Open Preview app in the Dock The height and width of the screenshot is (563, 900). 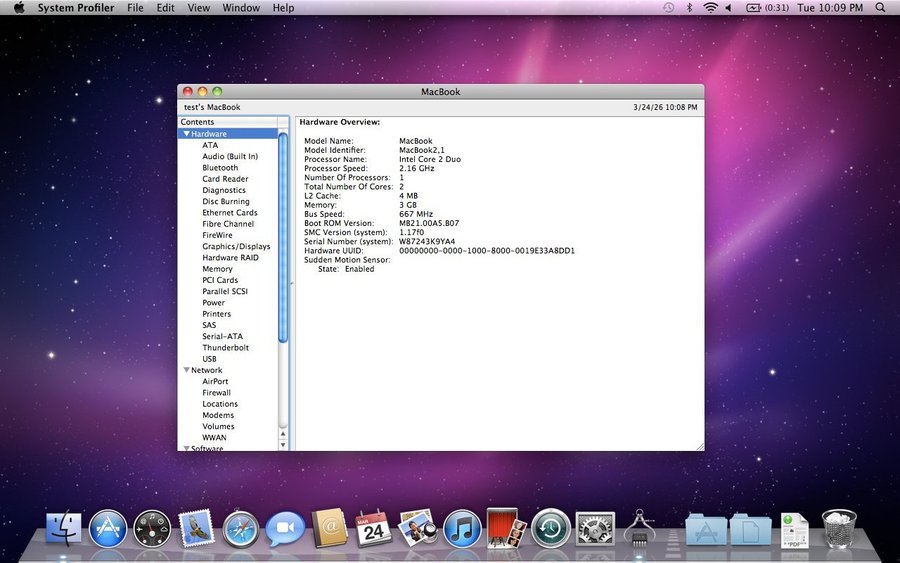click(x=418, y=528)
